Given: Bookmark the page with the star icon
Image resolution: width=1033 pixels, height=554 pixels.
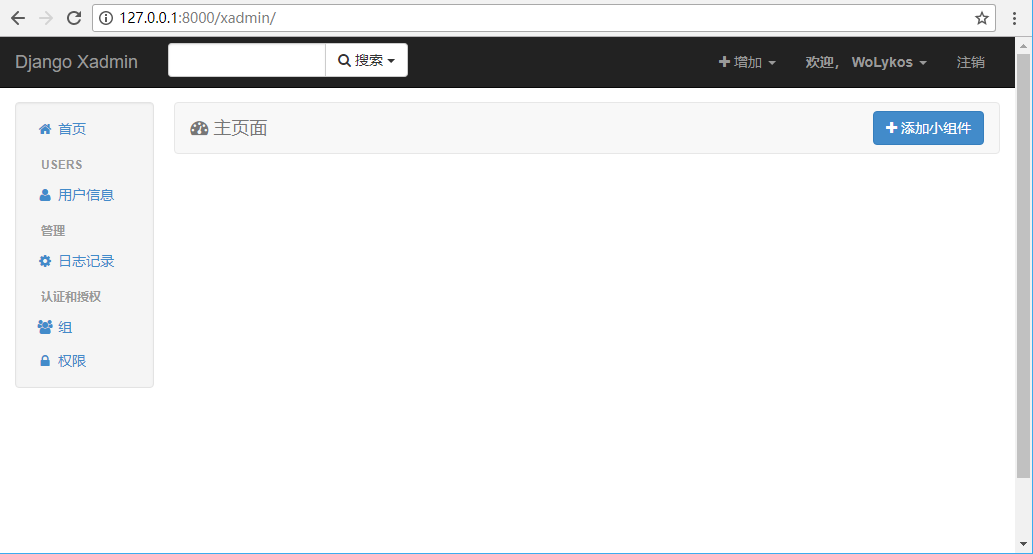Looking at the screenshot, I should coord(982,18).
